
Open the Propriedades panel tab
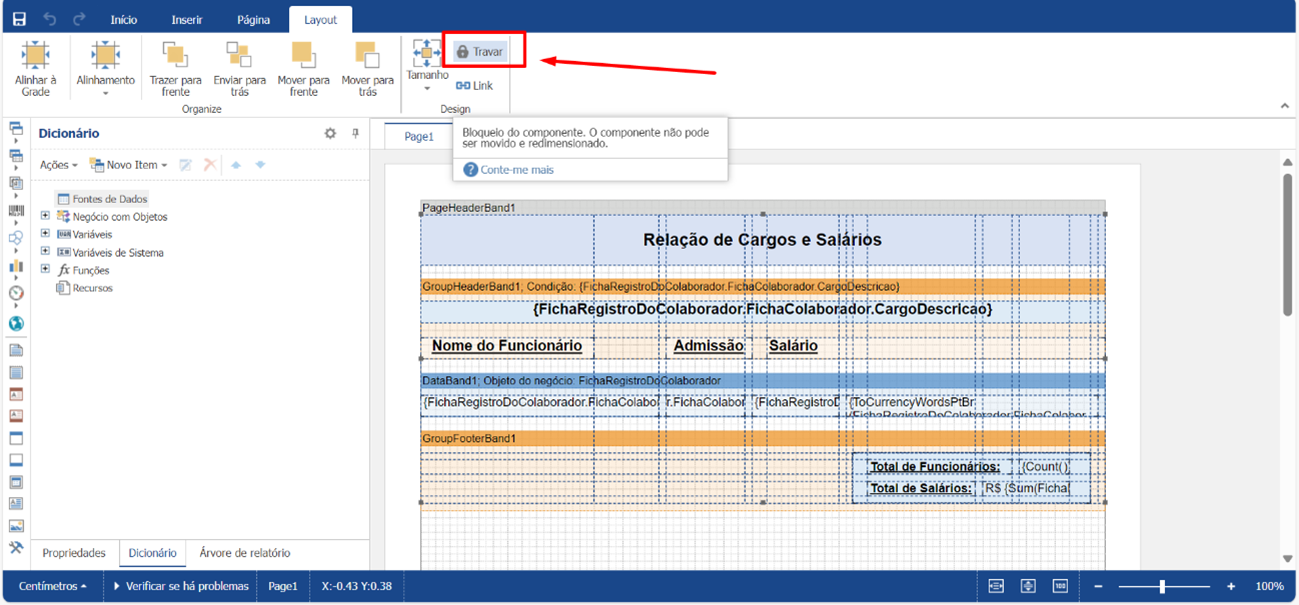[75, 553]
